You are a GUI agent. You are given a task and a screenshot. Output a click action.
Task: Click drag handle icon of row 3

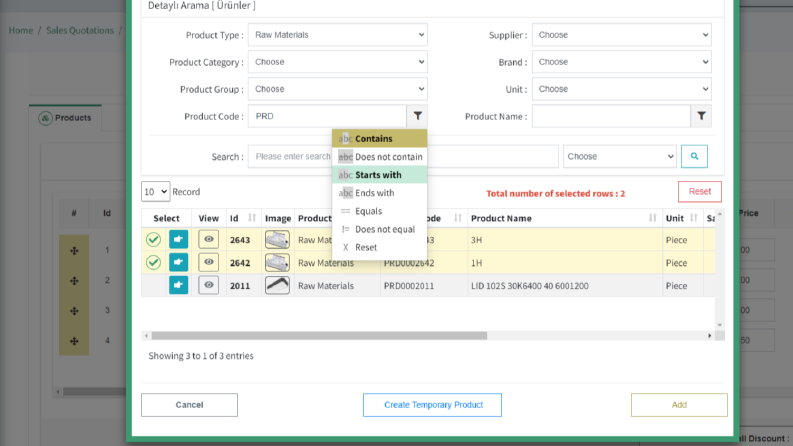[74, 311]
